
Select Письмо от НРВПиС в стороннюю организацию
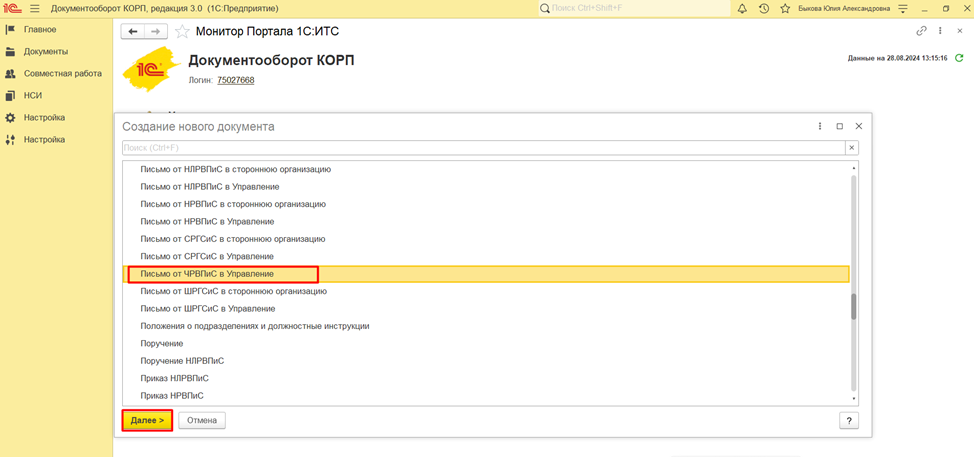tap(486, 204)
